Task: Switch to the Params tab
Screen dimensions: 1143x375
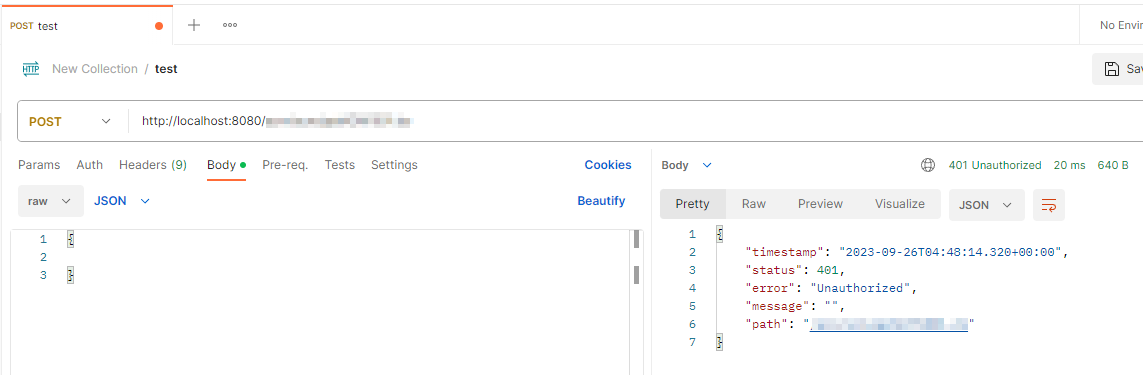Action: pyautogui.click(x=39, y=165)
